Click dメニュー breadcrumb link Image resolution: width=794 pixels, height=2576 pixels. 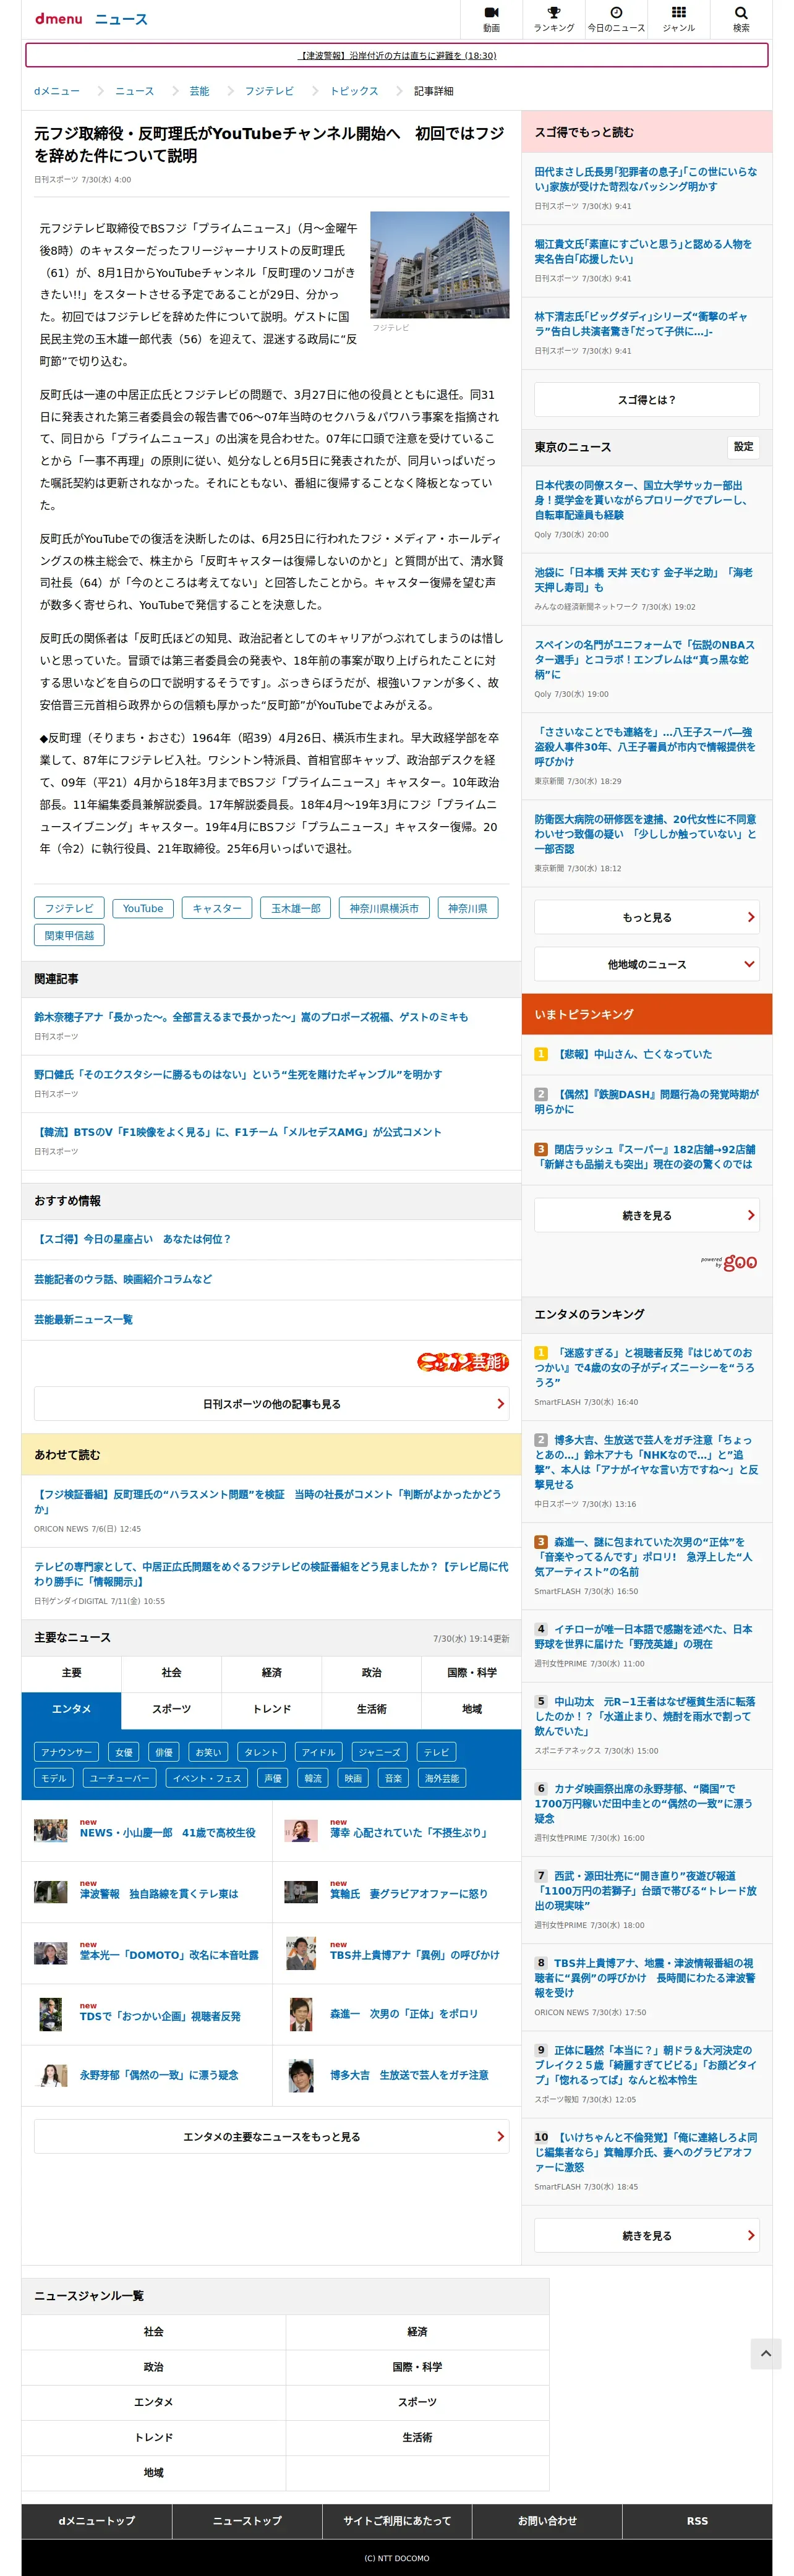click(x=57, y=91)
